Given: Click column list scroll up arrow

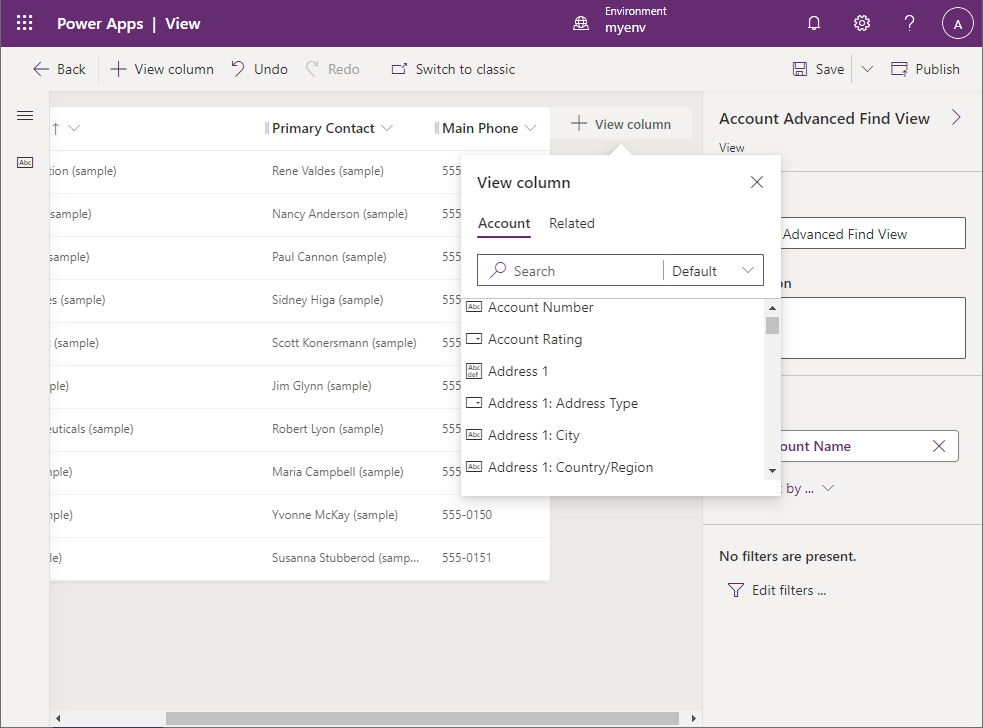Looking at the screenshot, I should [772, 308].
